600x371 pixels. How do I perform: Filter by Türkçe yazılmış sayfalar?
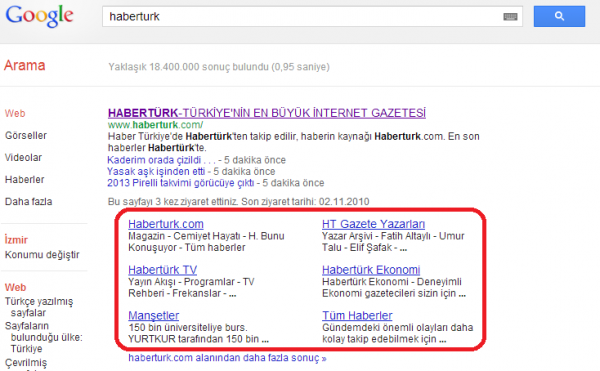point(39,307)
